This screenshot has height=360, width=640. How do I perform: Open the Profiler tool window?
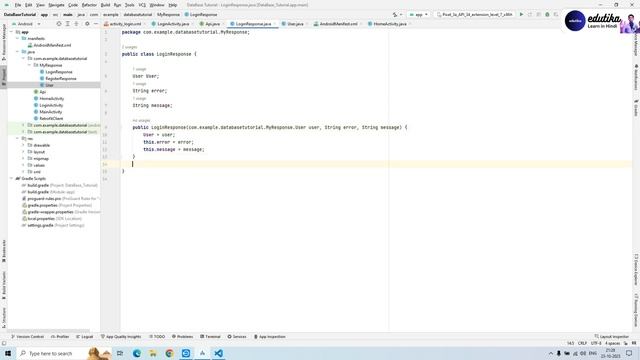click(x=60, y=337)
